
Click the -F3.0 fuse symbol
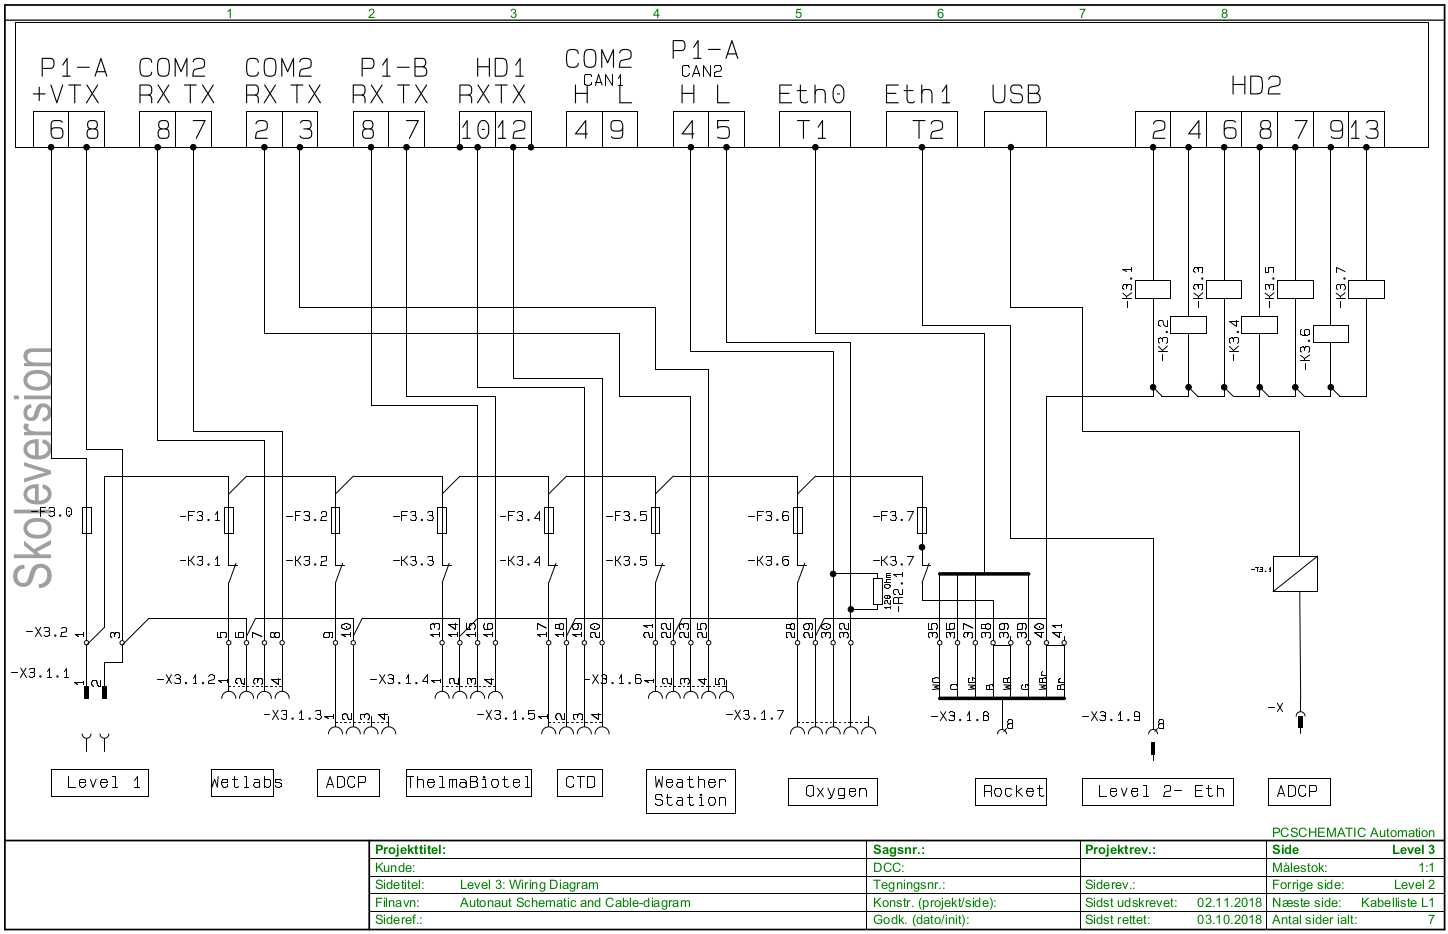coord(87,520)
